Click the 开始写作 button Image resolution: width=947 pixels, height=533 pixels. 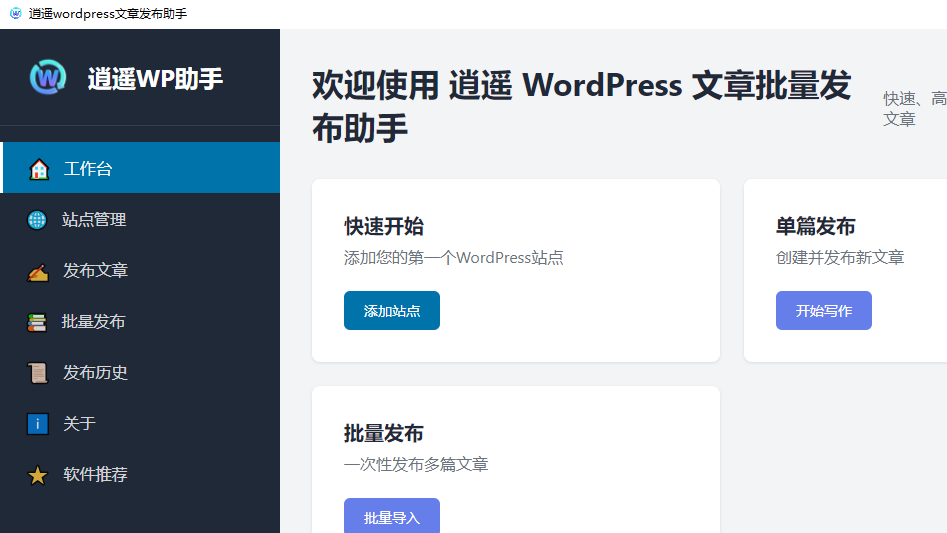pos(824,311)
